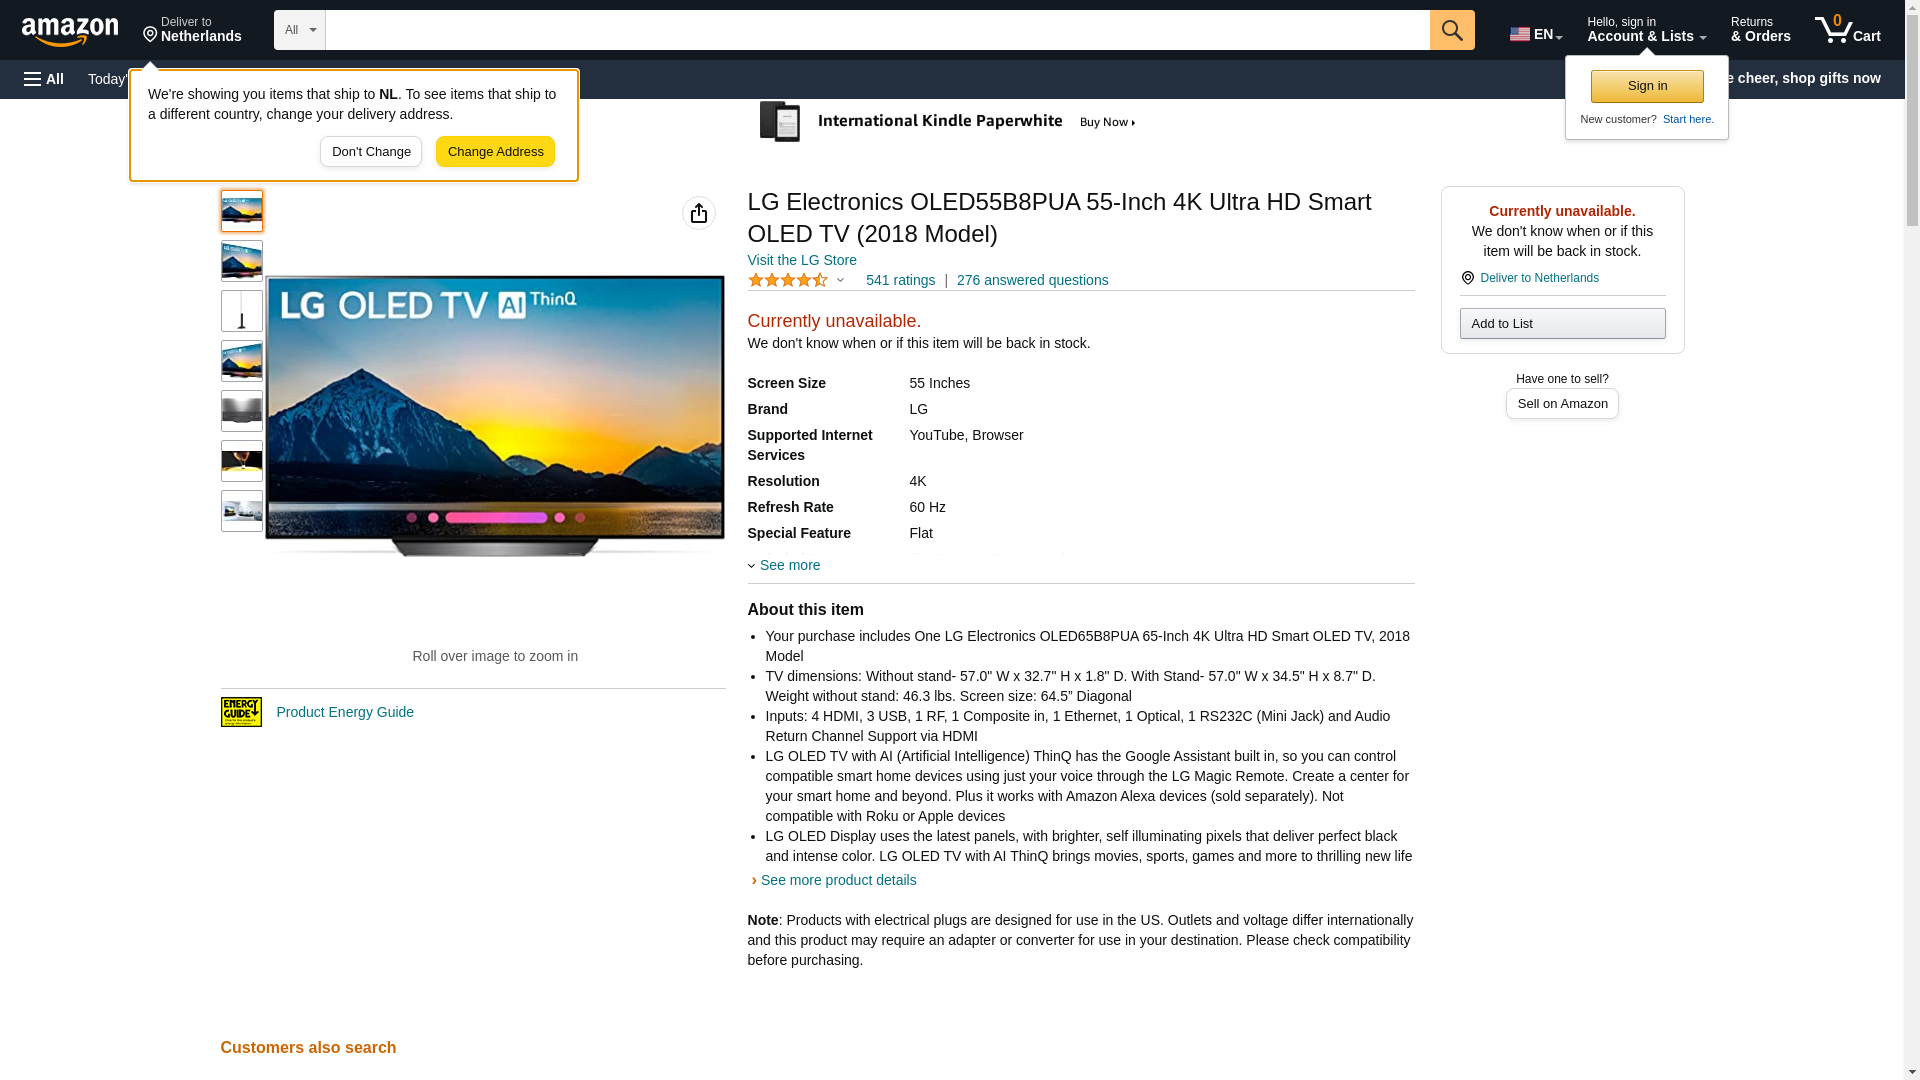
Task: Open the language EN dropdown
Action: [1535, 33]
